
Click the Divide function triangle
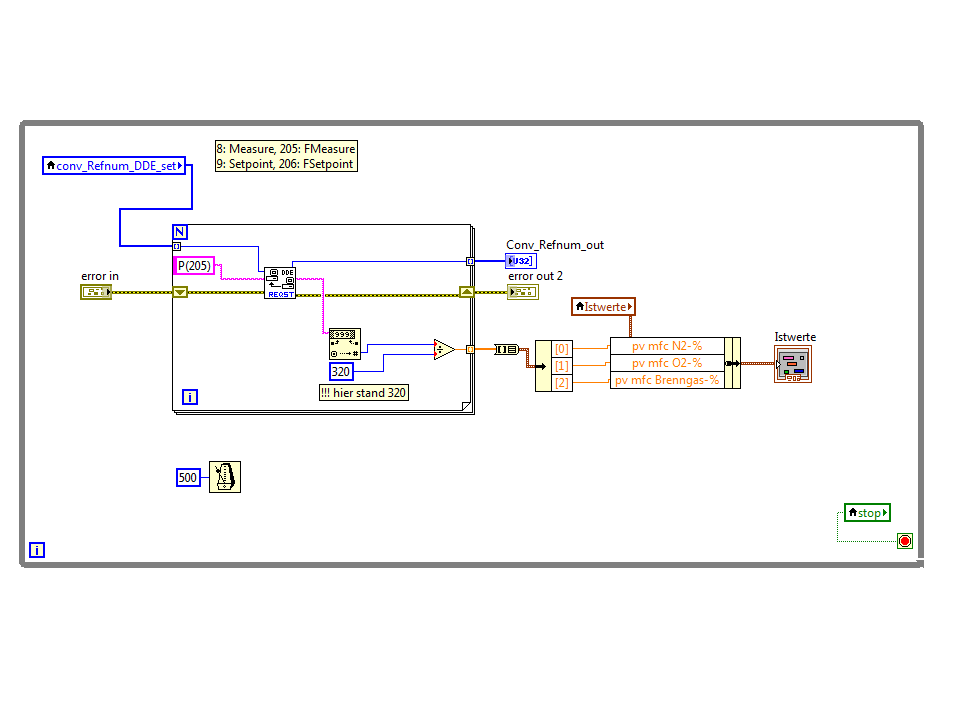[444, 349]
